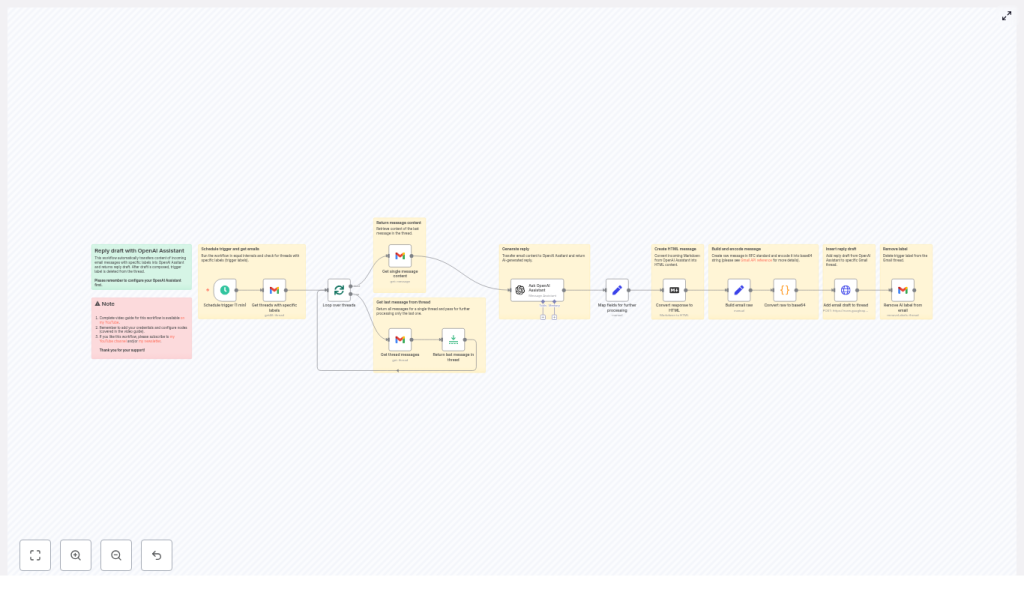Select the Get threads with specific labels node
Image resolution: width=1024 pixels, height=610 pixels.
[274, 290]
